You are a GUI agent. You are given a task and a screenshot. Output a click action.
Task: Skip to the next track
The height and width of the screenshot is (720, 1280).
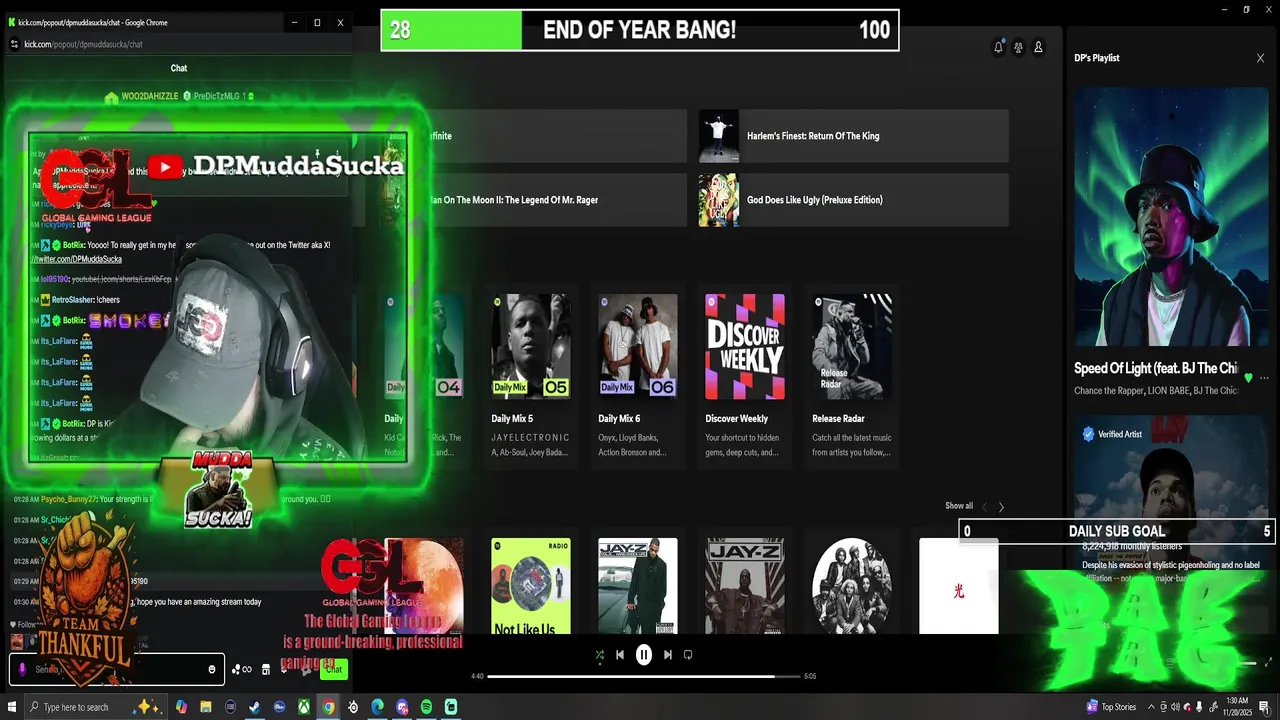tap(668, 655)
